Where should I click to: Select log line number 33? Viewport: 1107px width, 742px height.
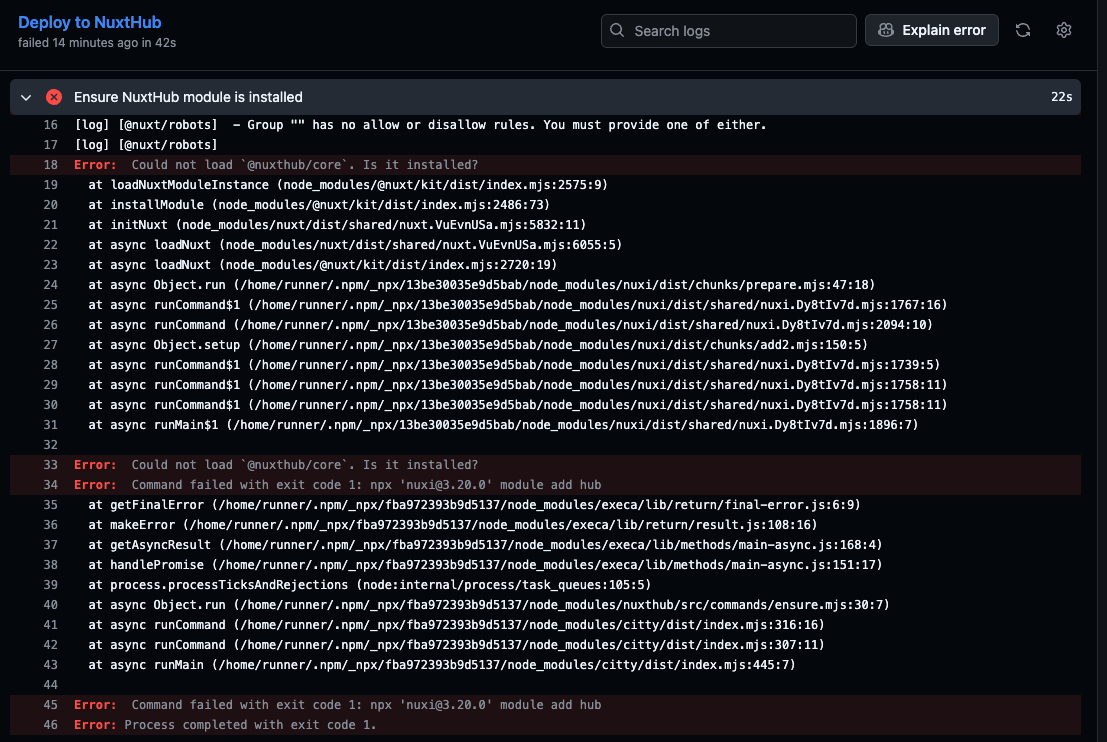(x=50, y=465)
